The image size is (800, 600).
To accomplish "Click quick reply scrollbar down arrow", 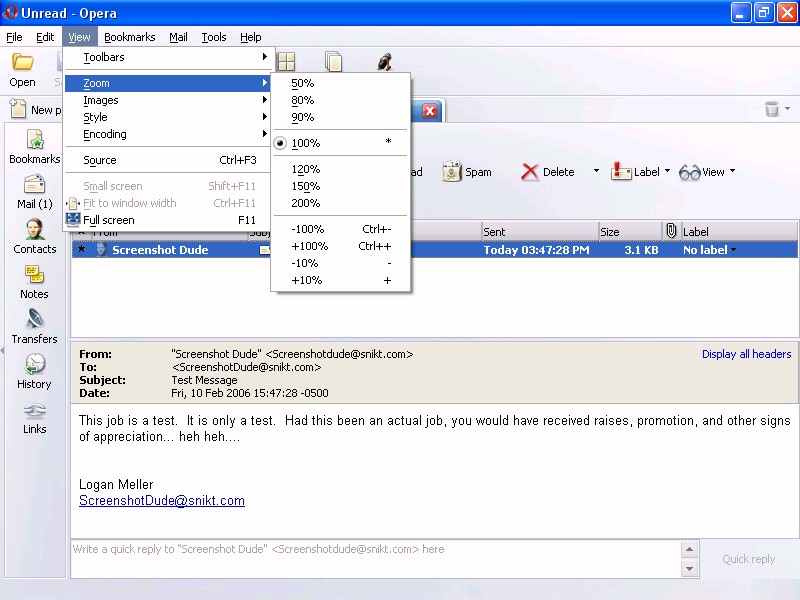I will (689, 568).
